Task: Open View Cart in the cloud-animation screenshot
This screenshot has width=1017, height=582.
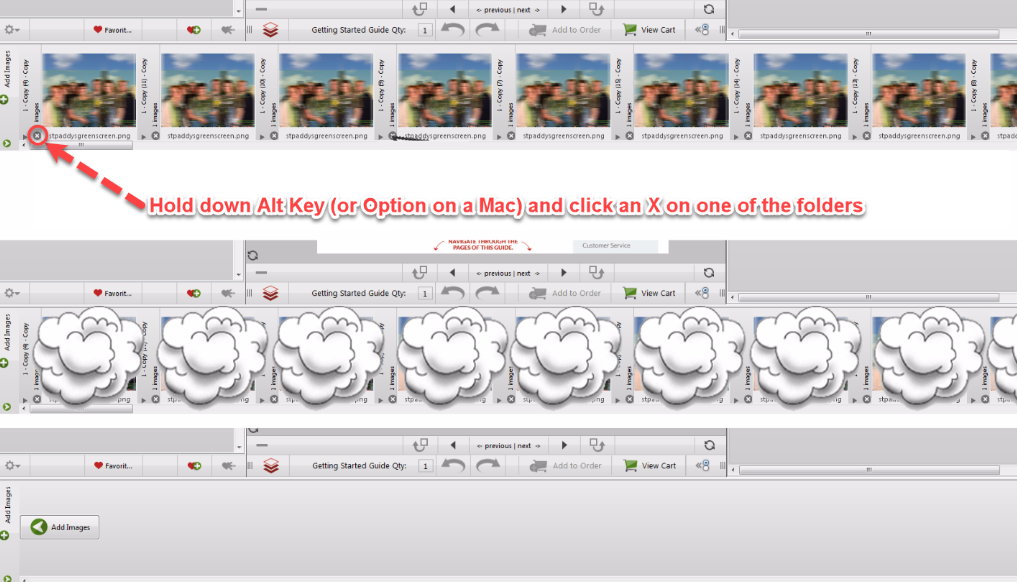Action: pos(649,293)
